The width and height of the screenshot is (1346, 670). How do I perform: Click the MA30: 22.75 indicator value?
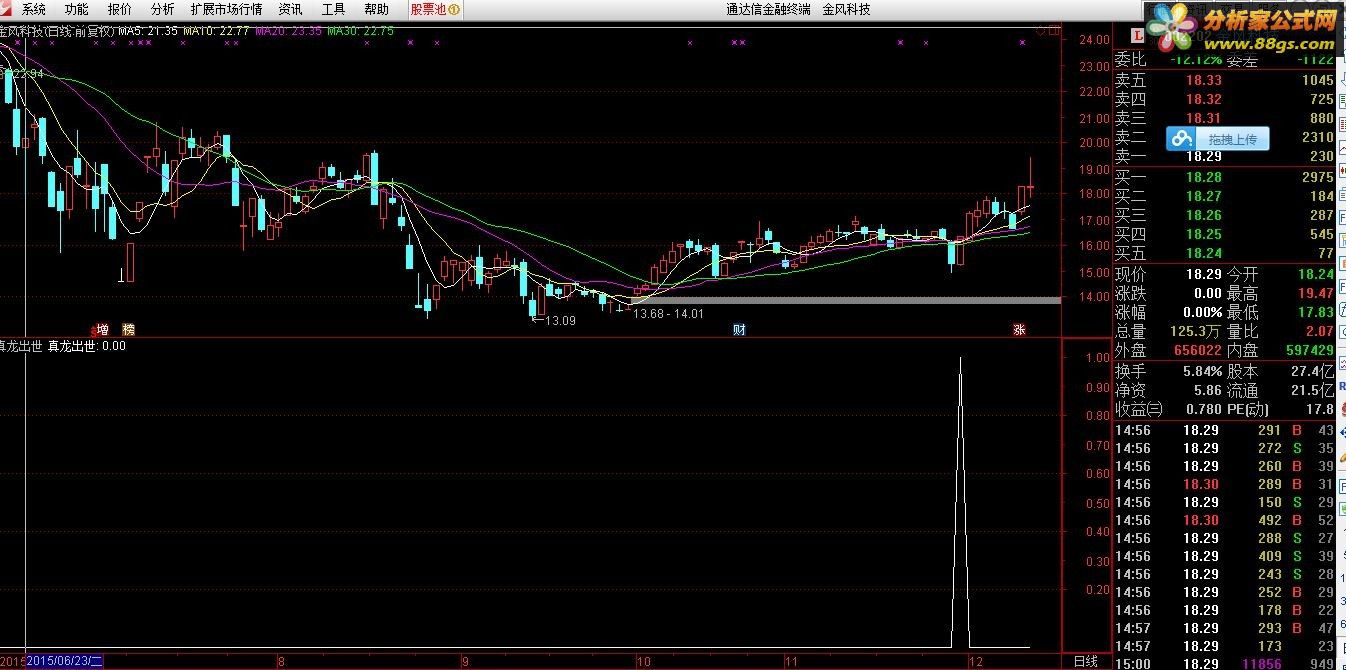pyautogui.click(x=361, y=31)
